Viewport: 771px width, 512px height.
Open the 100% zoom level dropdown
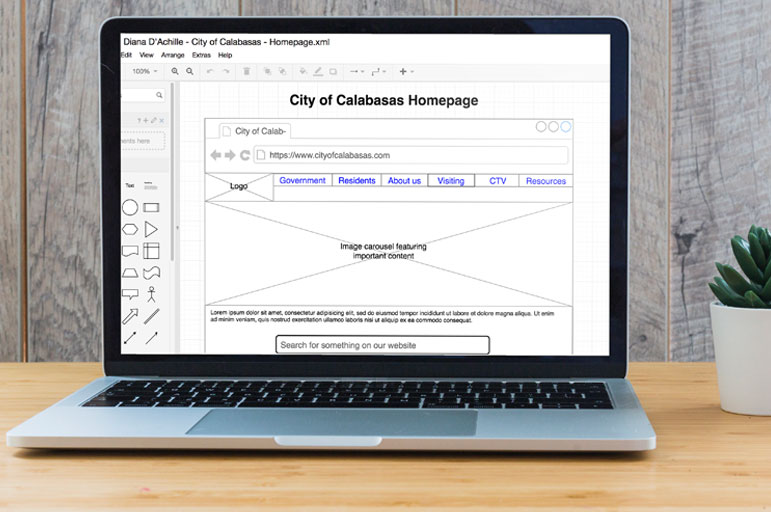coord(145,72)
